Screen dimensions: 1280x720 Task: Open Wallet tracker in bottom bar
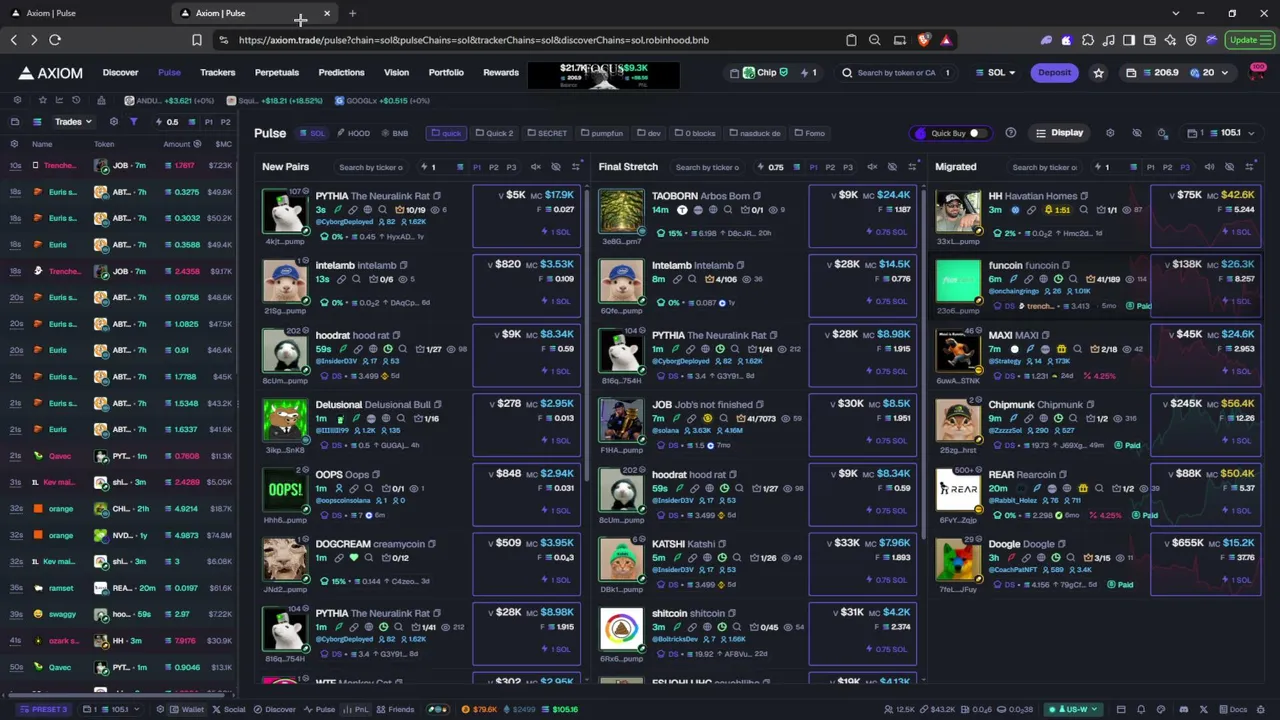(186, 709)
